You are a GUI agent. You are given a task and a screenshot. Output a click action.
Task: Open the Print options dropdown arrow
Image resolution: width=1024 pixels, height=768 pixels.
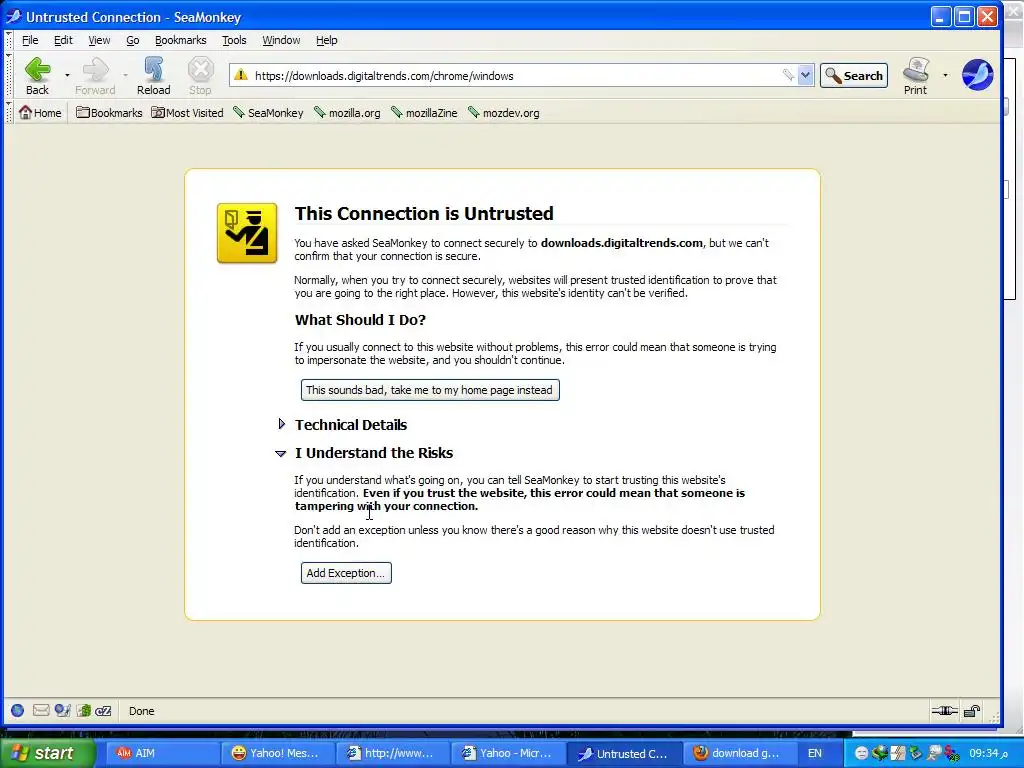pyautogui.click(x=944, y=76)
